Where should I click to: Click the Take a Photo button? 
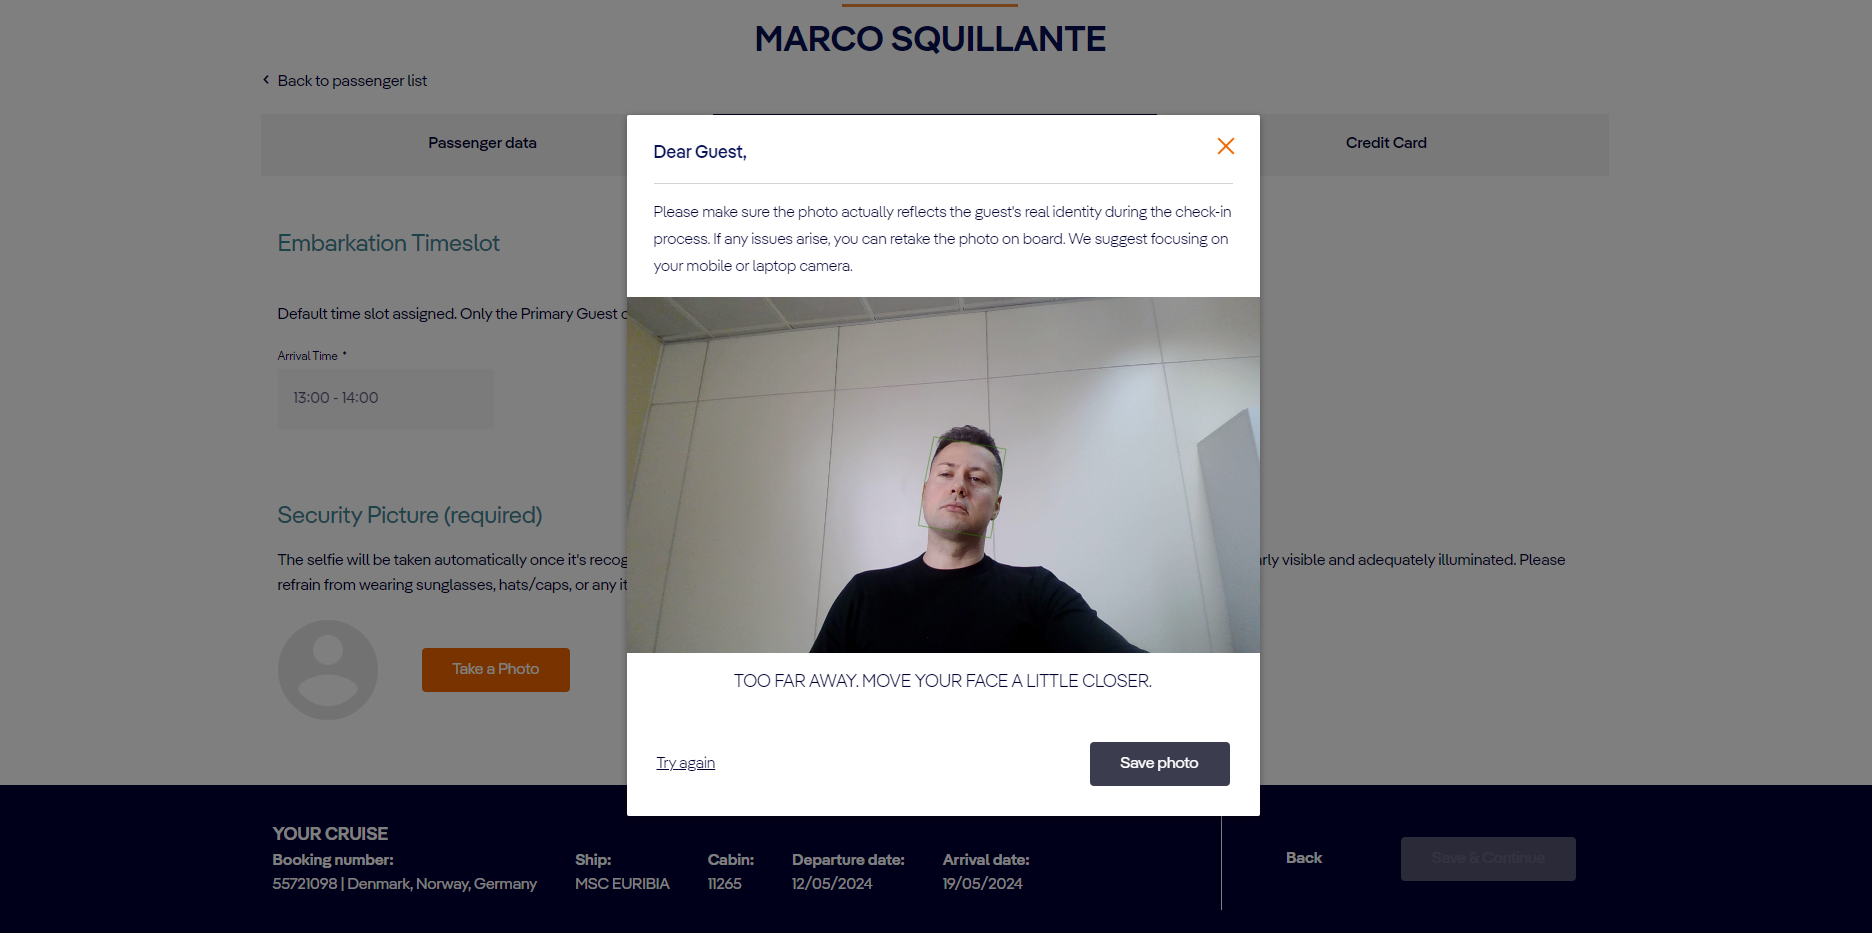point(496,670)
